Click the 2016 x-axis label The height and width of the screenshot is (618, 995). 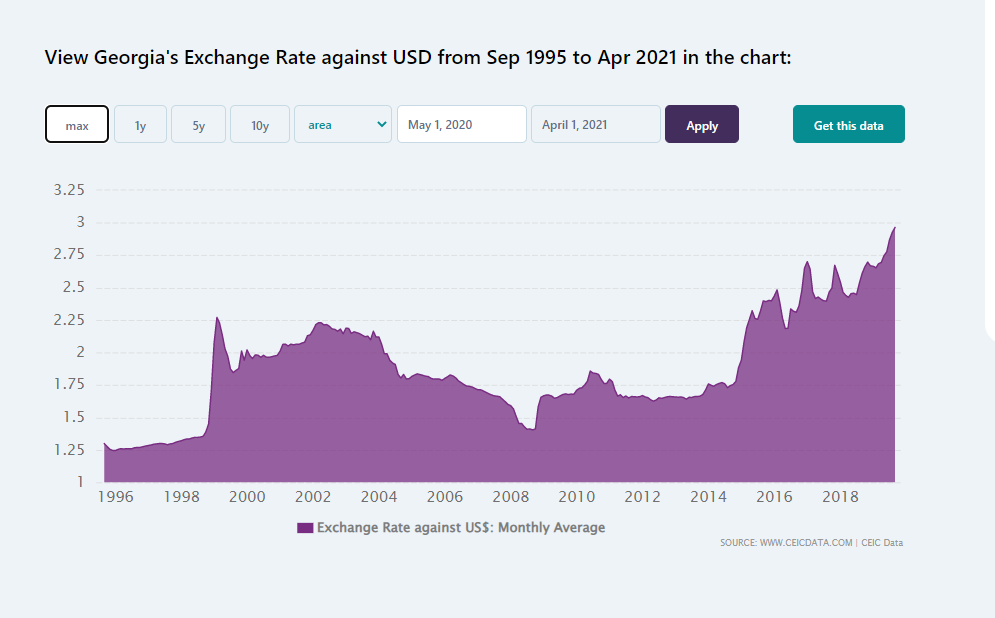[x=775, y=497]
